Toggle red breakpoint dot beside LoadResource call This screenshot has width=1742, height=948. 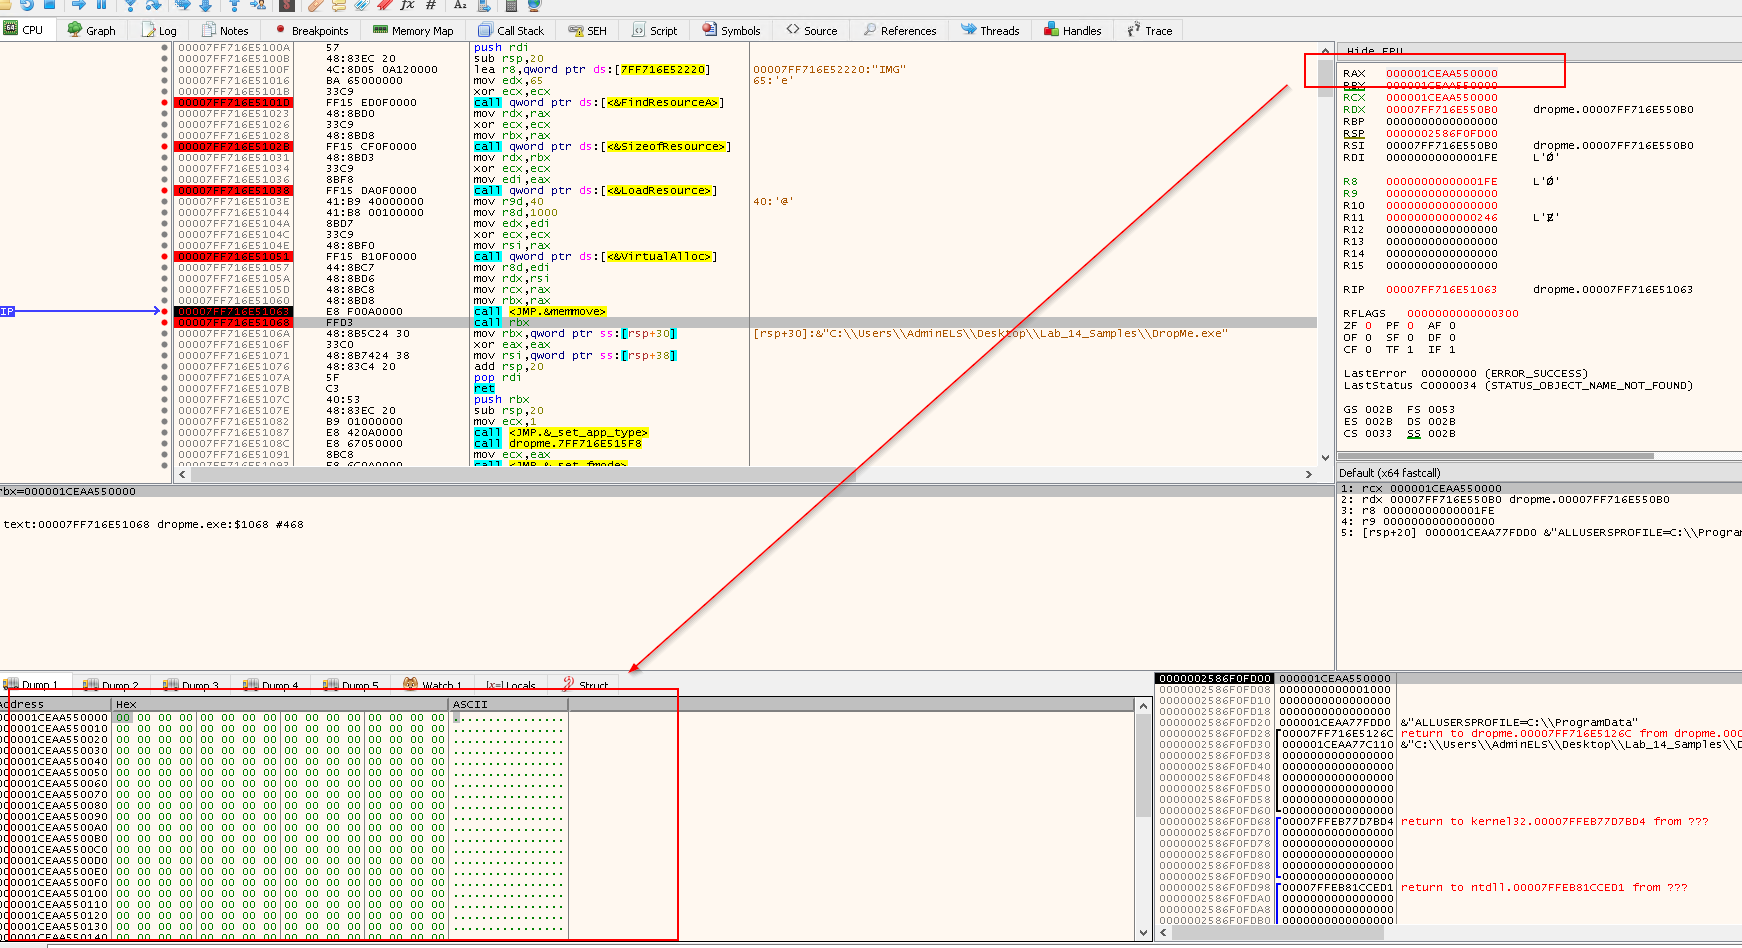165,190
